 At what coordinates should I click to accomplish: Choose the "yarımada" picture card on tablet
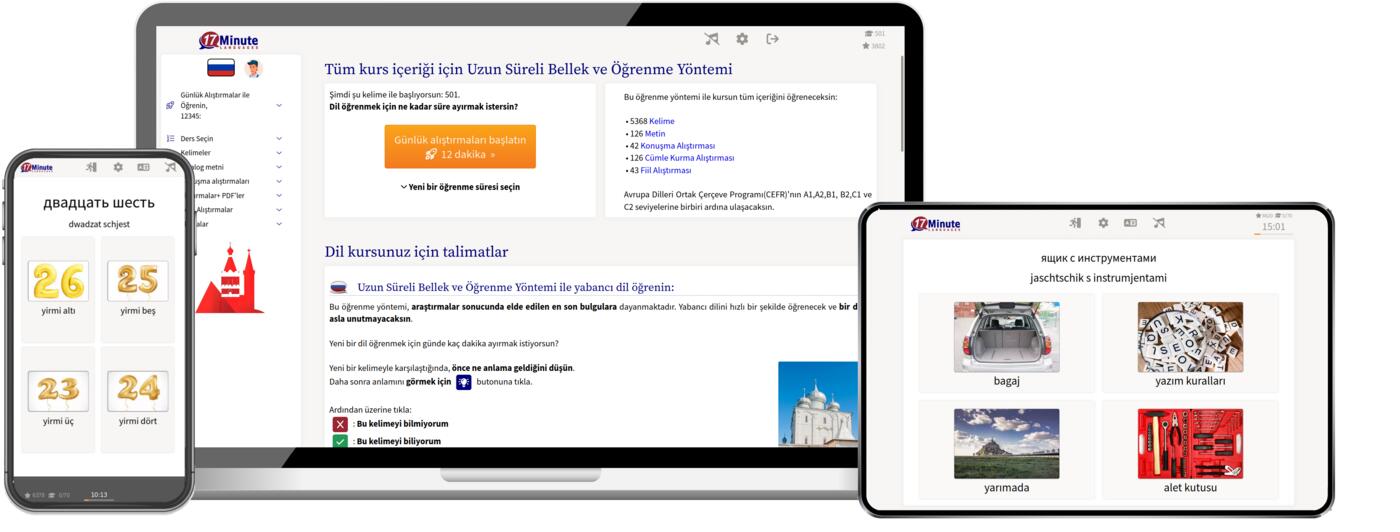(x=1007, y=450)
